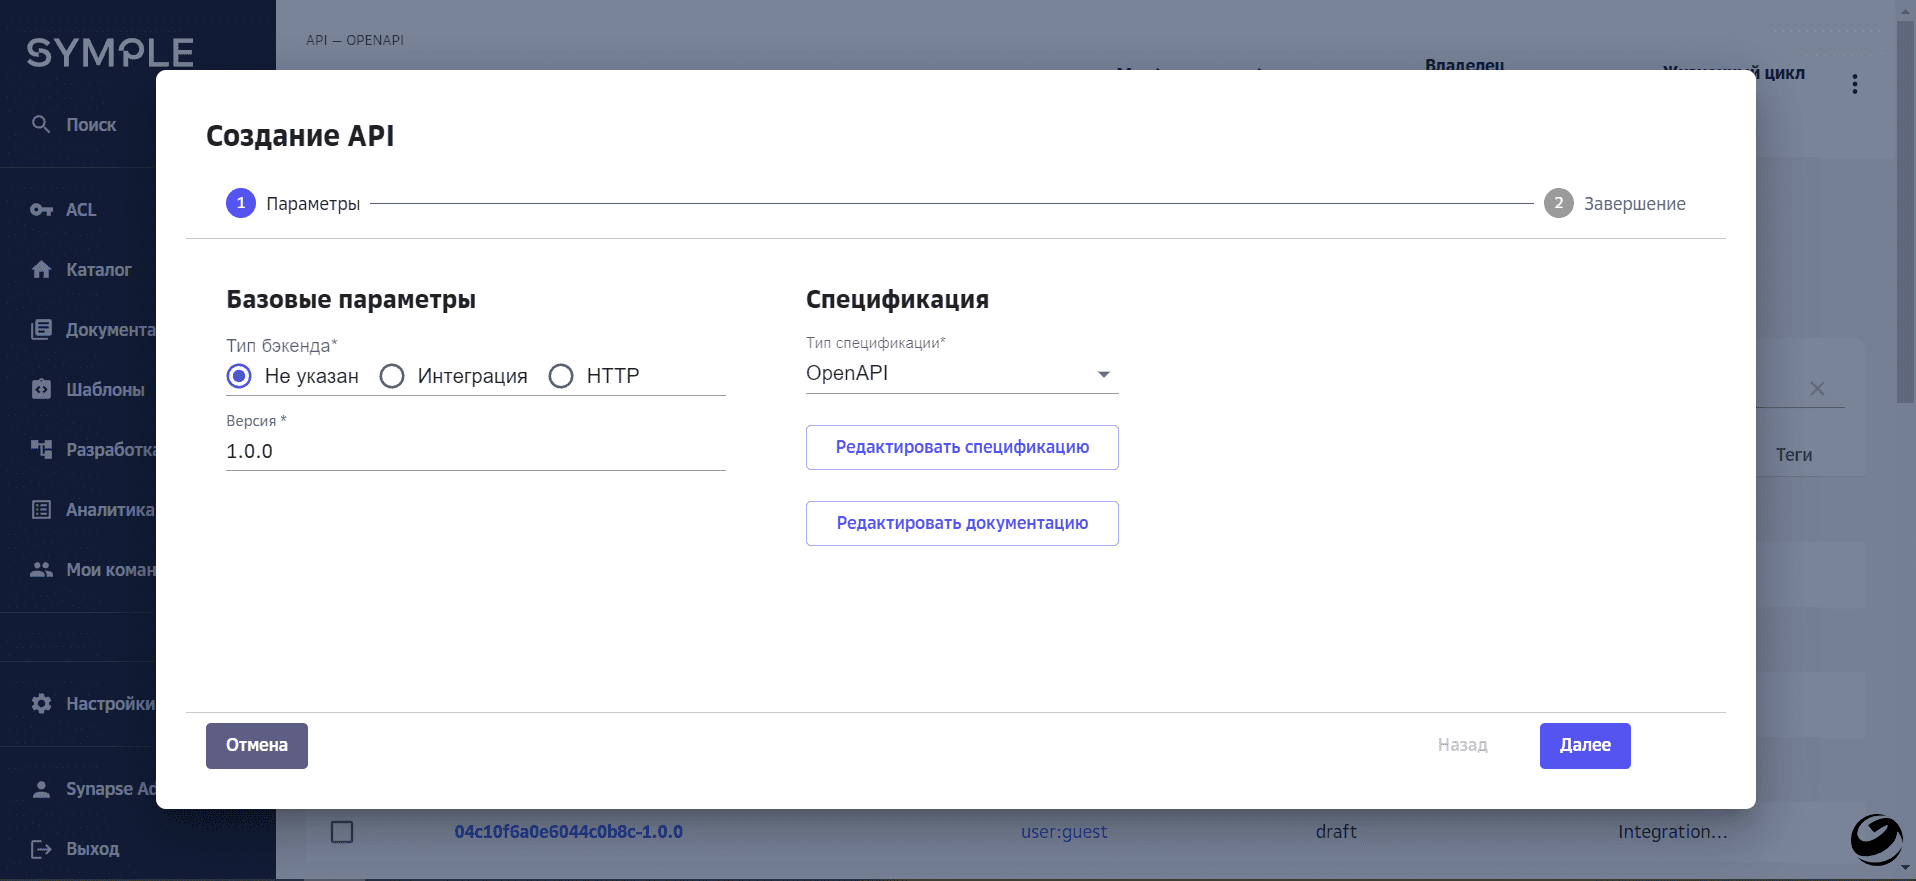Open the 'Поиск' sidebar item

click(91, 125)
